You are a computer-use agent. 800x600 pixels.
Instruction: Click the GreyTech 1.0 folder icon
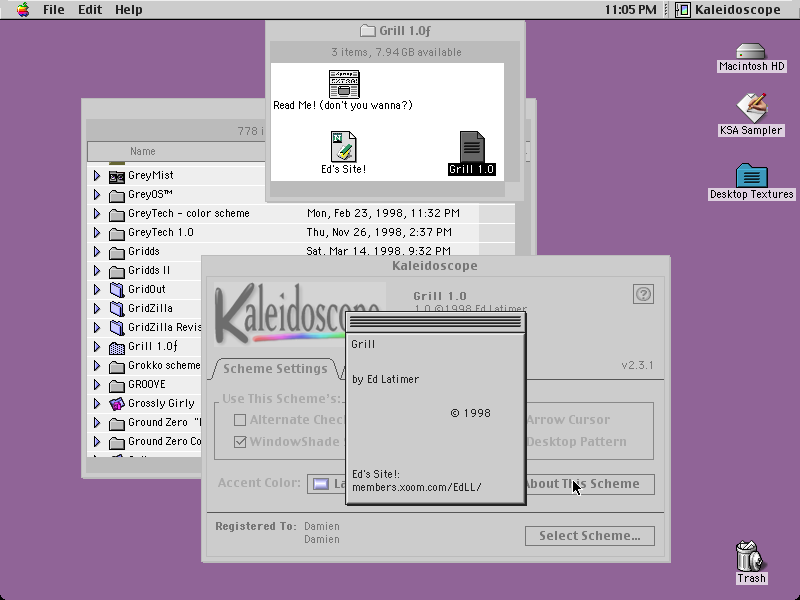pyautogui.click(x=117, y=233)
